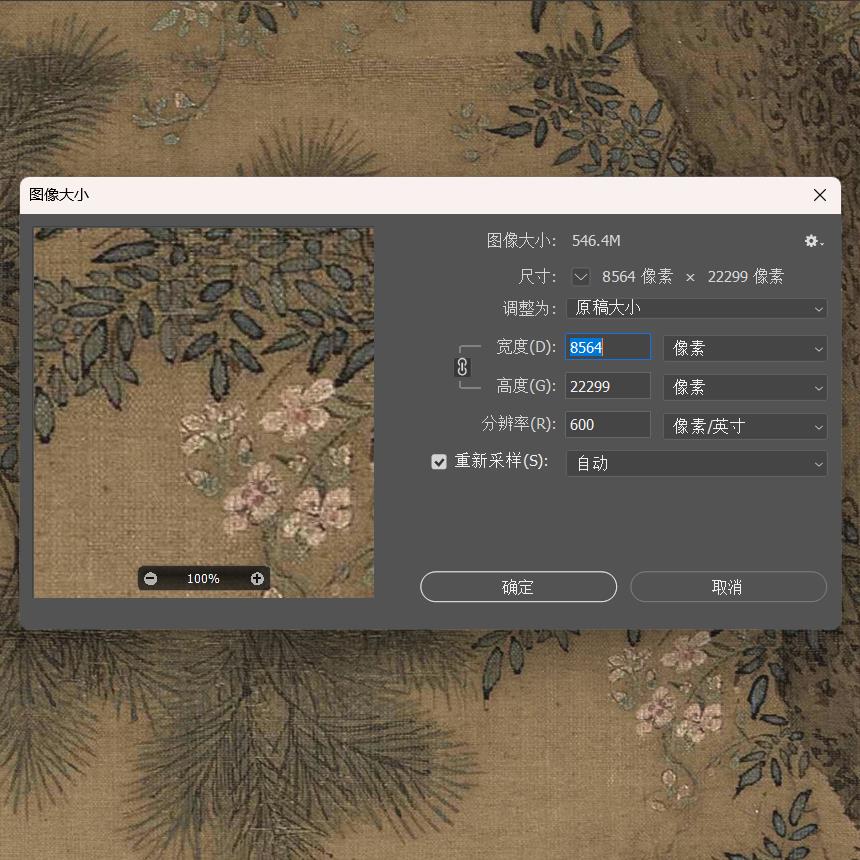Focus the 高度 input field showing 22299
This screenshot has height=860, width=860.
[608, 386]
